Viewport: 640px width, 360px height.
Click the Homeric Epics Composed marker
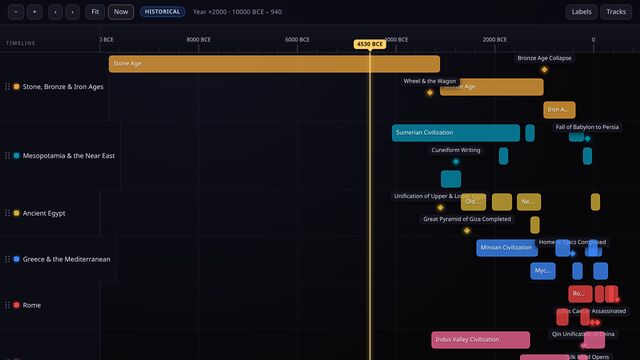(573, 253)
